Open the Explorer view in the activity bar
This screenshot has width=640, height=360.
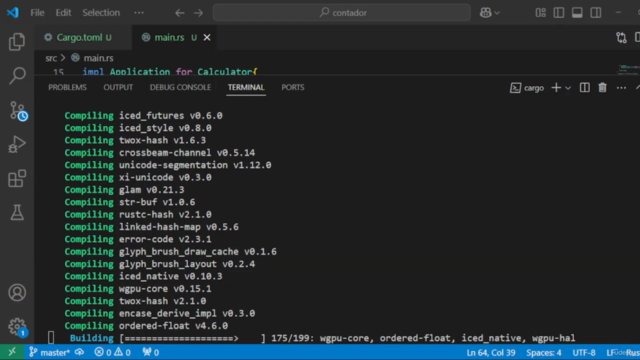[17, 42]
